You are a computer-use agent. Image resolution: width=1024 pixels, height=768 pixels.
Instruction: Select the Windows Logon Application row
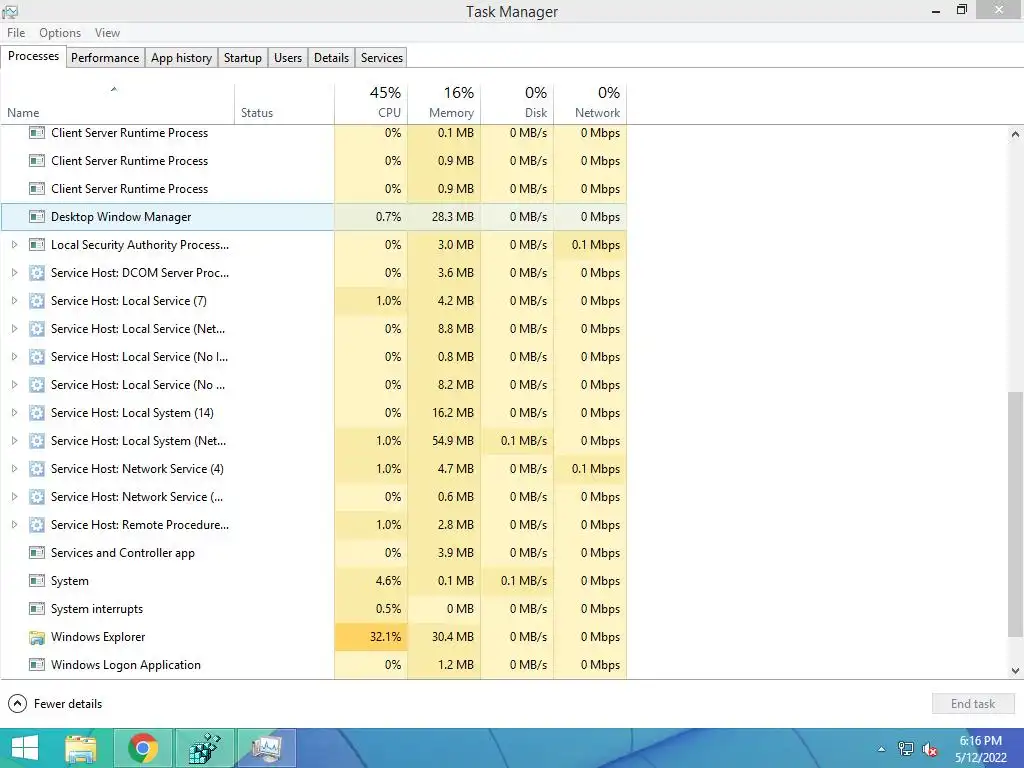click(313, 665)
